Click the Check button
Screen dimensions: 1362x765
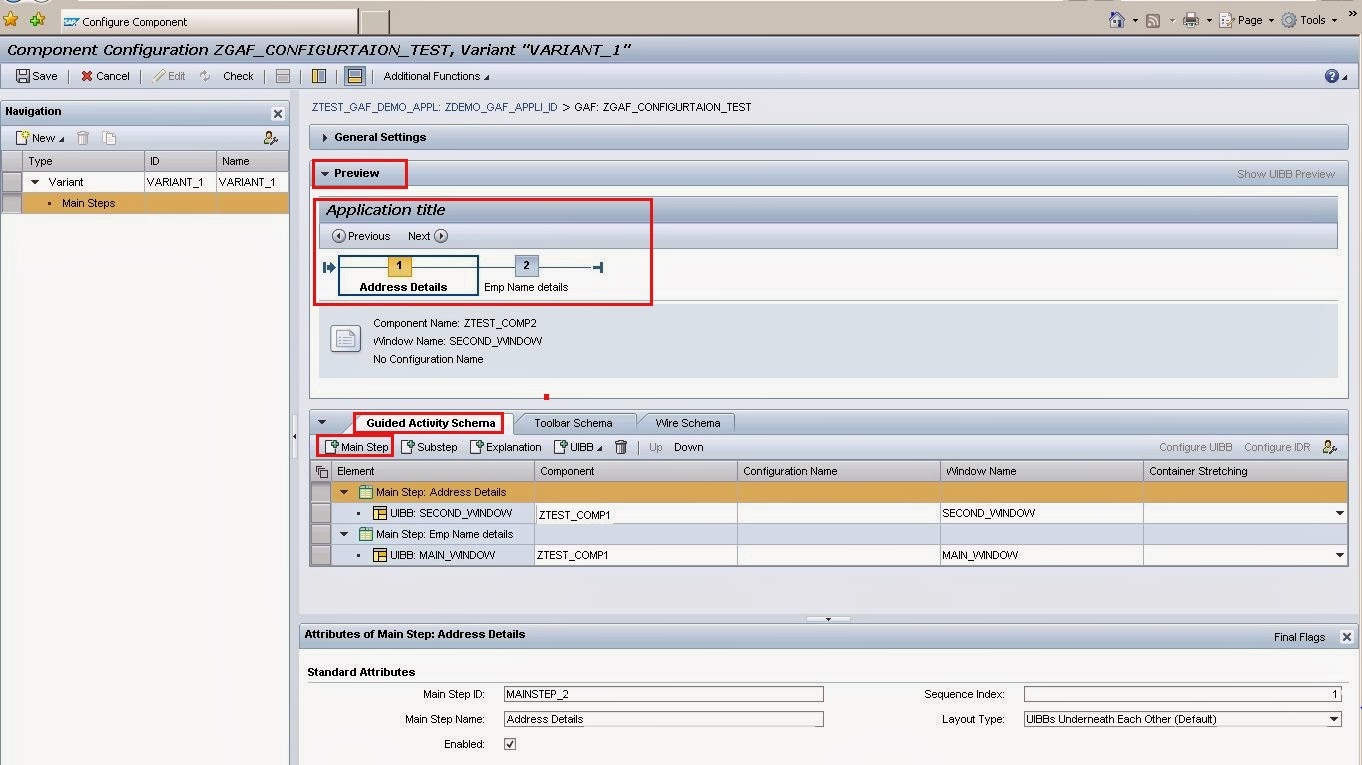click(x=238, y=76)
